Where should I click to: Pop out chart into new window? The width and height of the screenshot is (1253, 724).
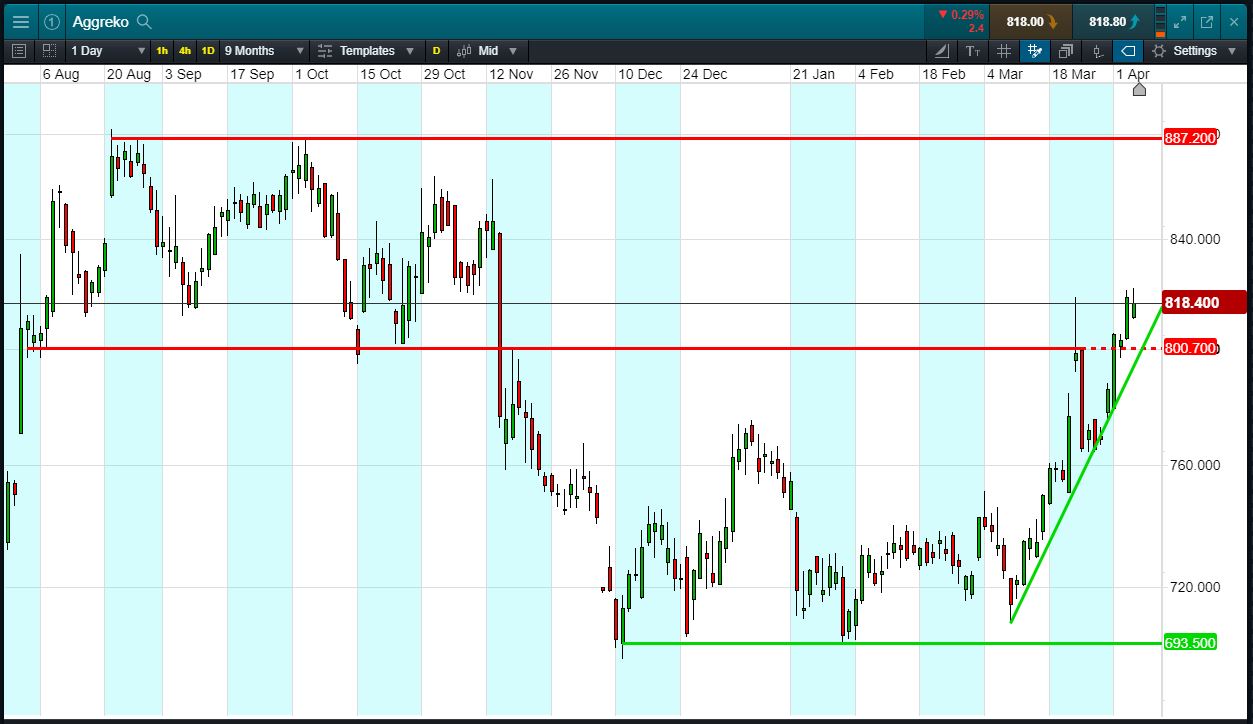click(x=1207, y=21)
